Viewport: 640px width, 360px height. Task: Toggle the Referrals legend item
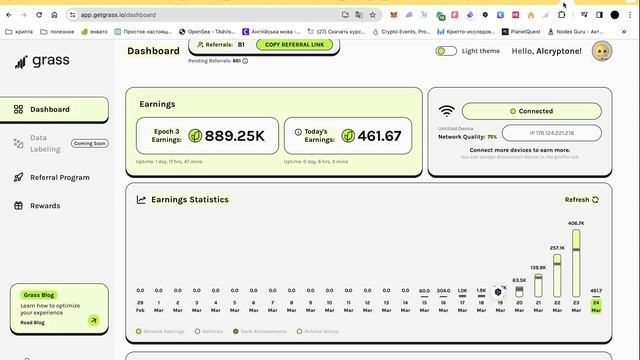tap(209, 331)
